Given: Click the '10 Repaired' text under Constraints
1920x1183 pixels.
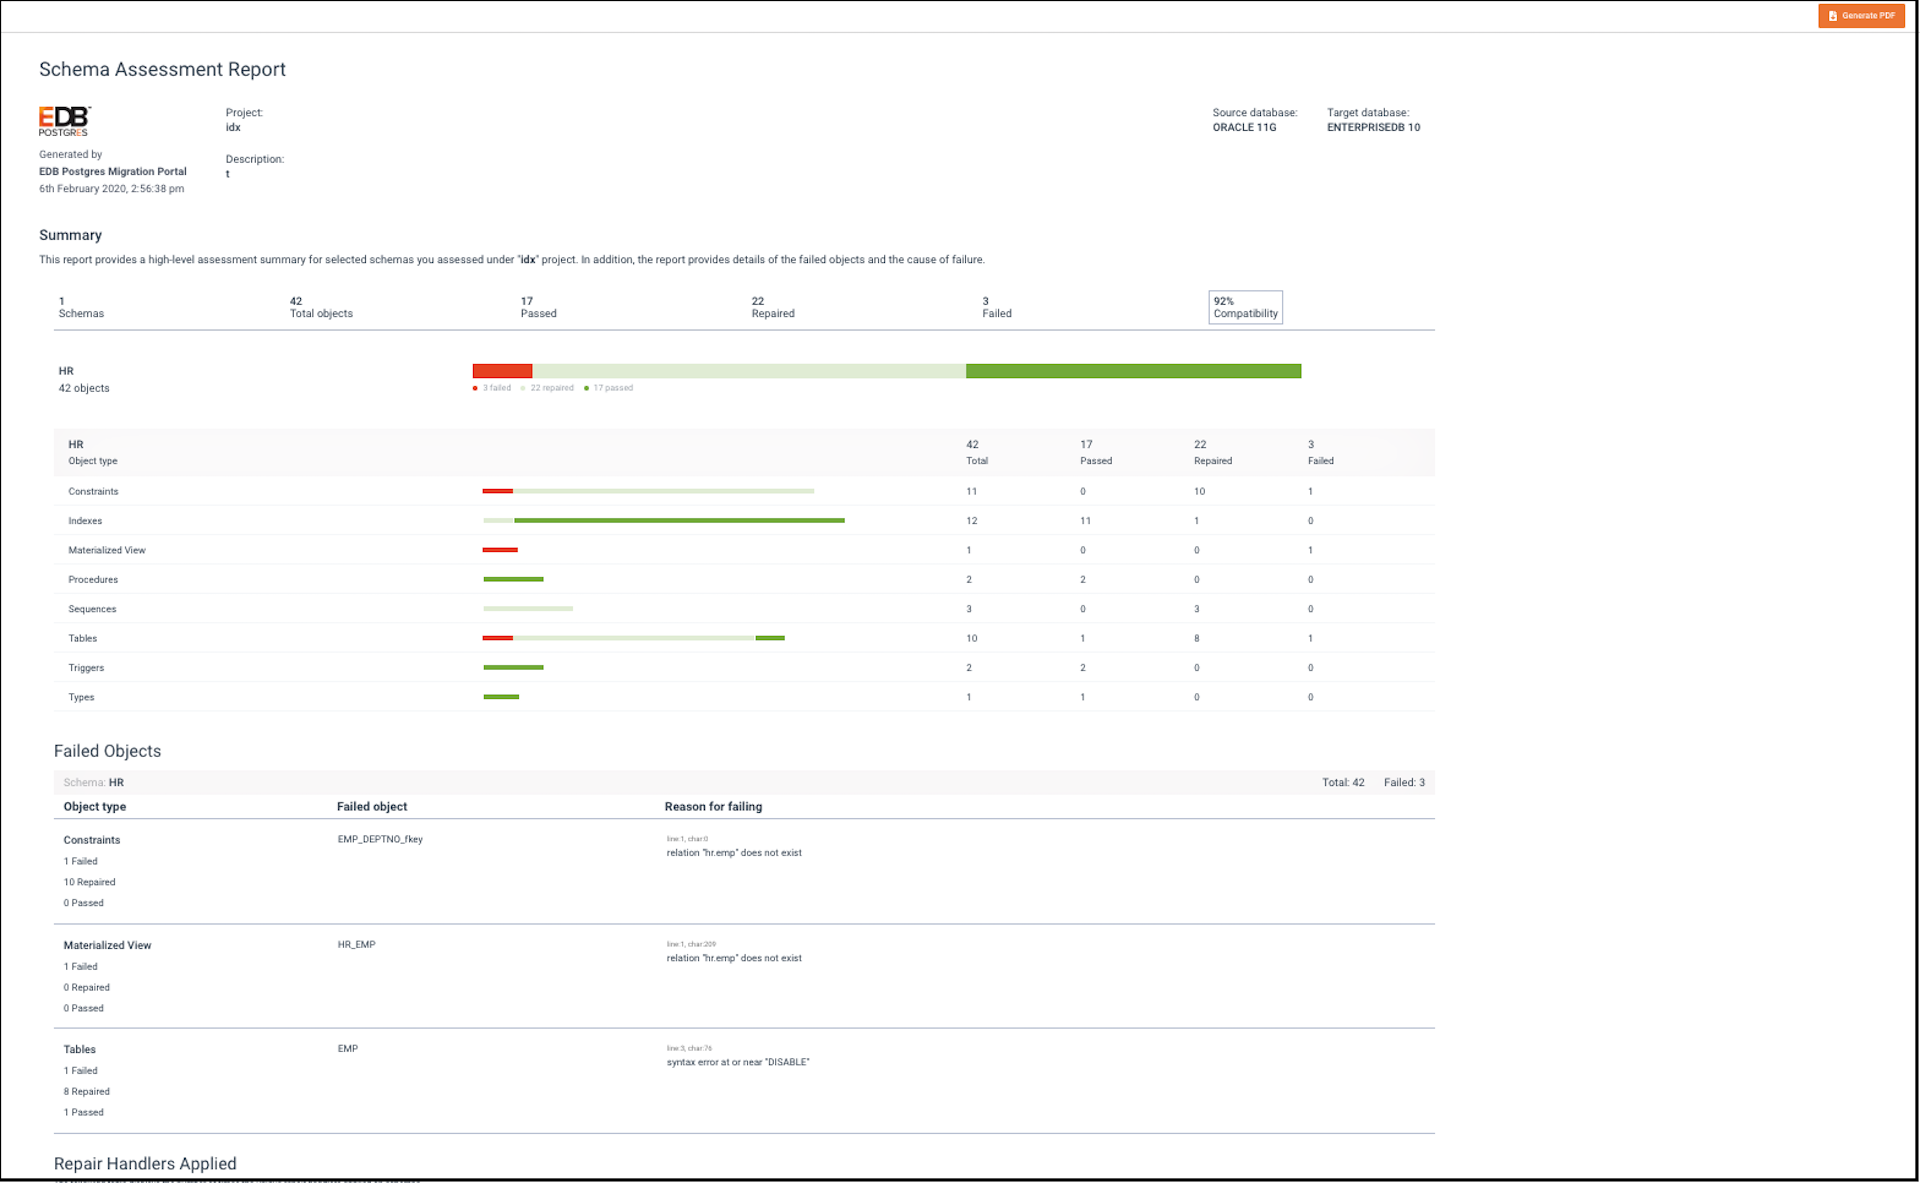Looking at the screenshot, I should click(x=89, y=883).
